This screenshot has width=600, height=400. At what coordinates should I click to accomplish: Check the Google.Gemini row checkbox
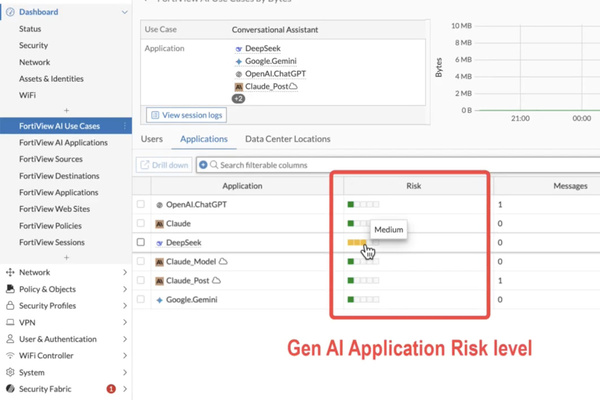(x=141, y=300)
